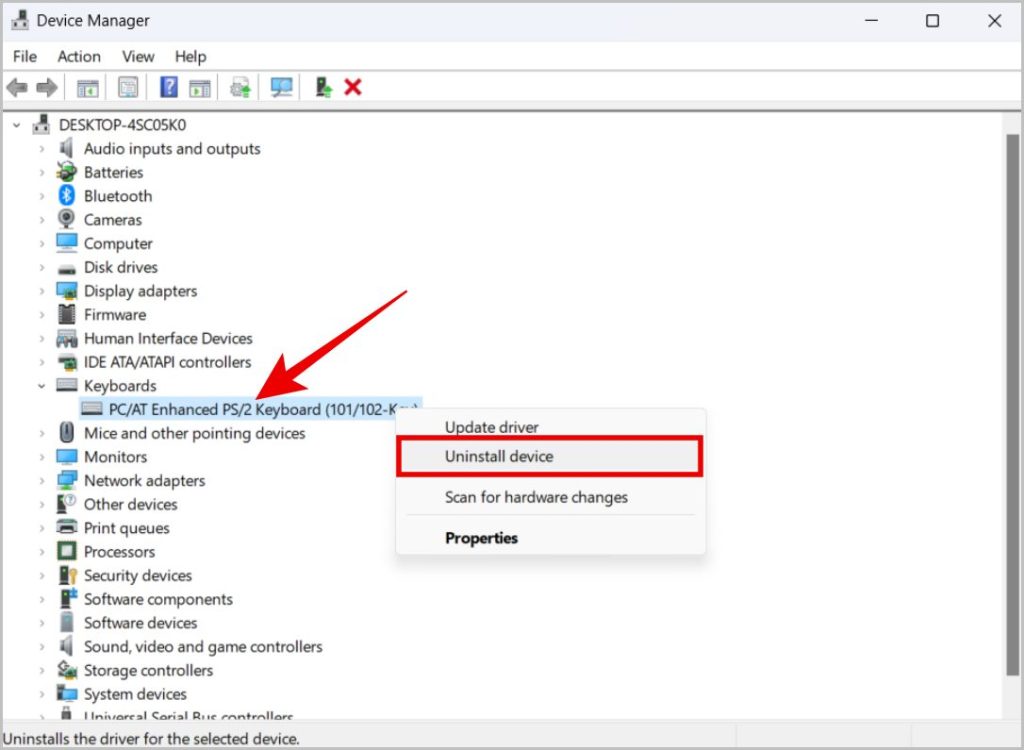Click the Device Manager title bar icon
This screenshot has height=750, width=1024.
[x=20, y=20]
